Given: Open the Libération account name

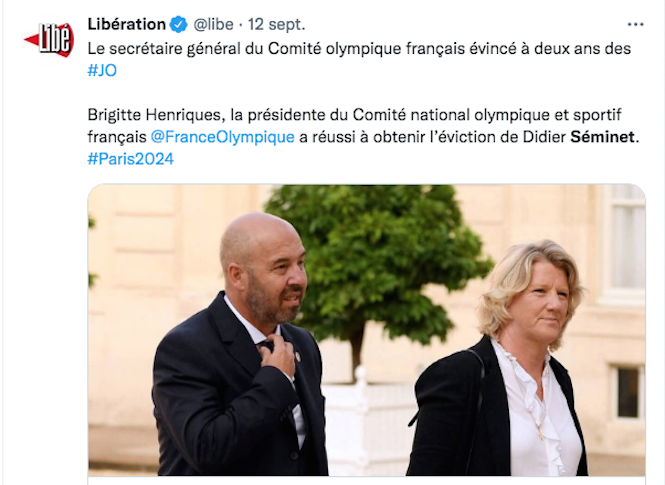Looking at the screenshot, I should coord(126,24).
